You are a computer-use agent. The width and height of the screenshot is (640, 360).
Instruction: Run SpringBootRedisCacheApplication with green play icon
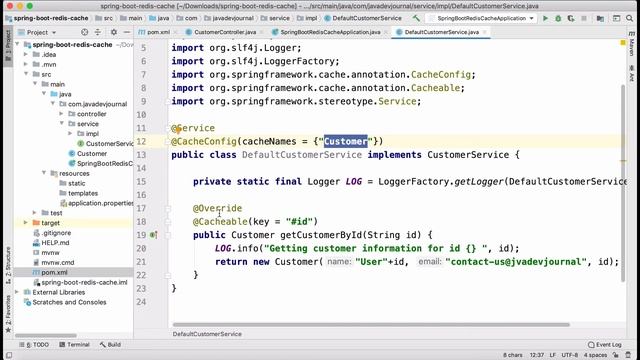pyautogui.click(x=545, y=18)
